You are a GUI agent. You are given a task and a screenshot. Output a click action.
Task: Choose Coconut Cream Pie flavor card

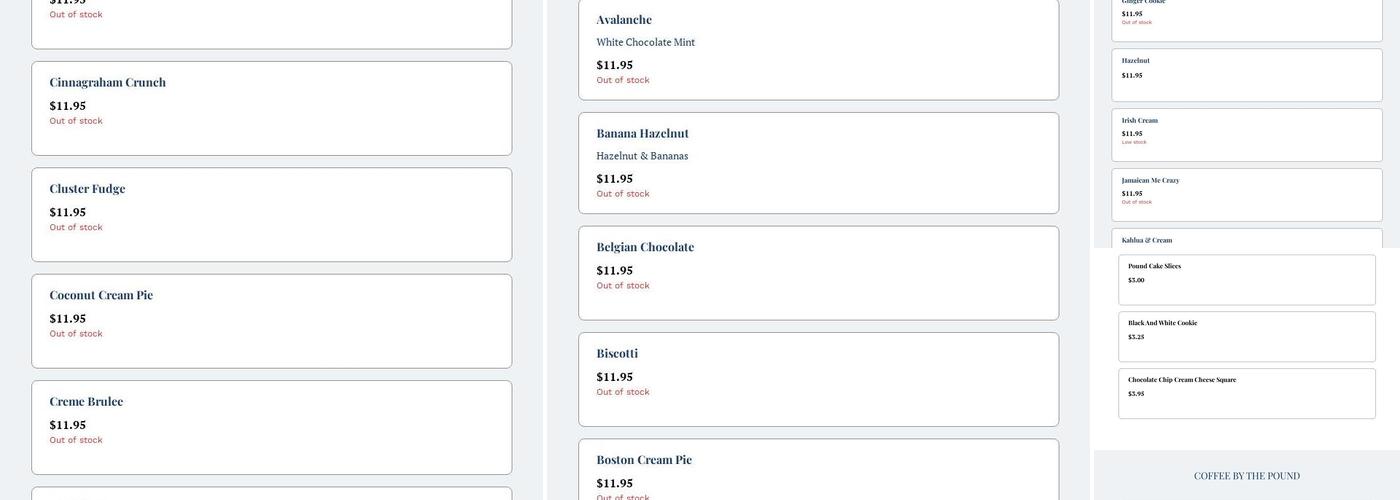pos(271,321)
